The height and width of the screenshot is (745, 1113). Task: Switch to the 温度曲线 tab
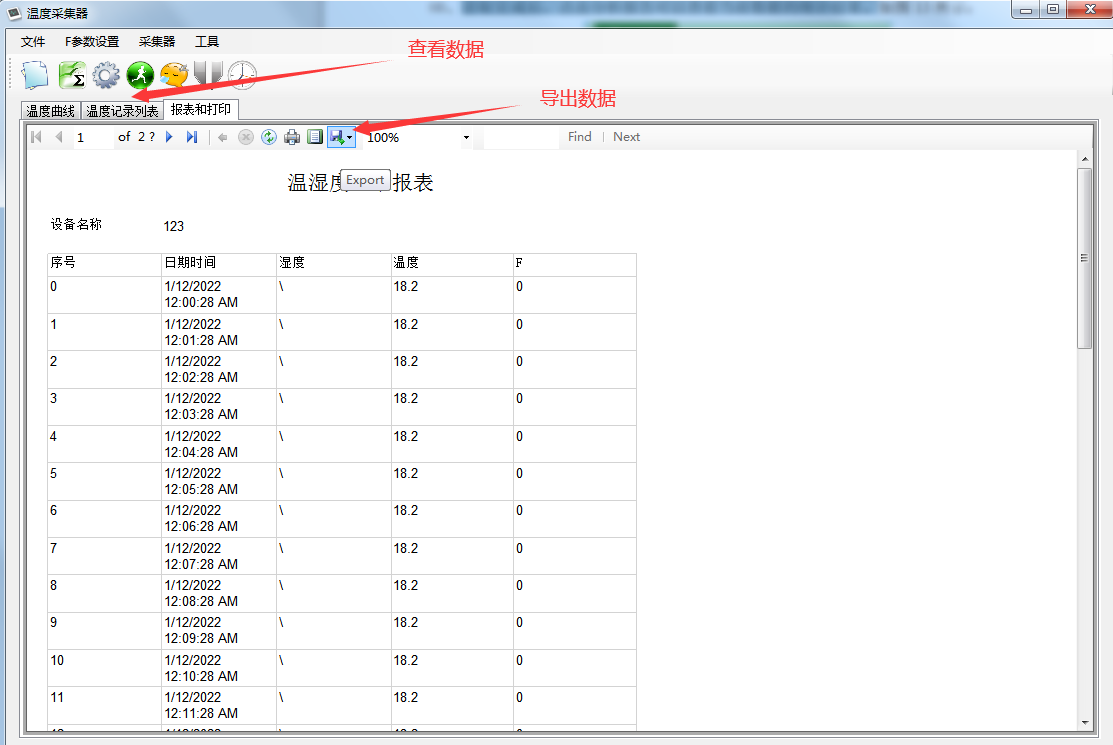click(51, 110)
